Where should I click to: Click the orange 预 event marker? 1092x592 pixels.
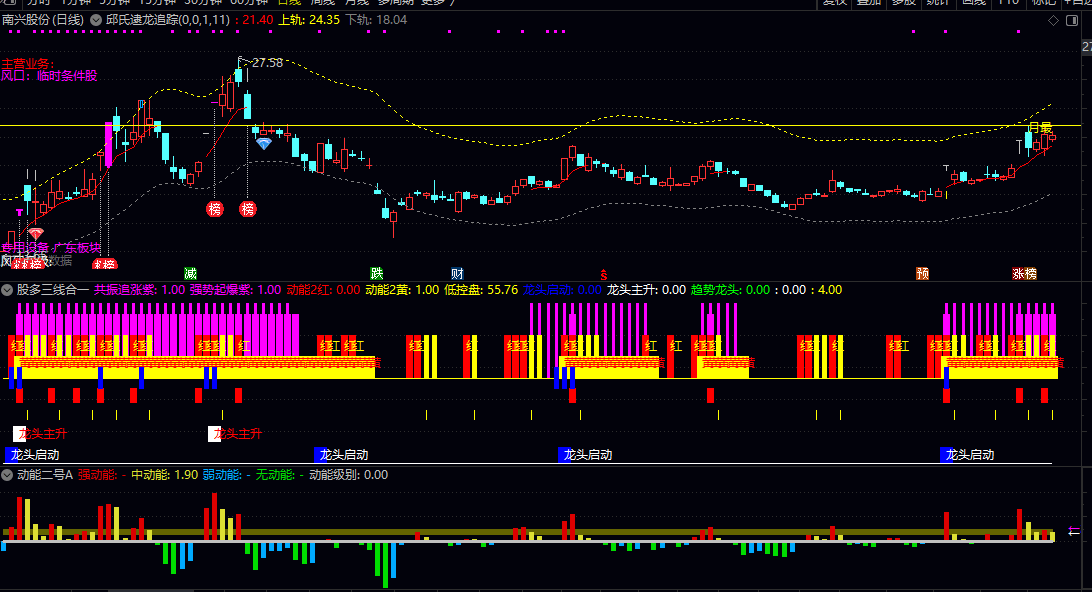(x=923, y=273)
